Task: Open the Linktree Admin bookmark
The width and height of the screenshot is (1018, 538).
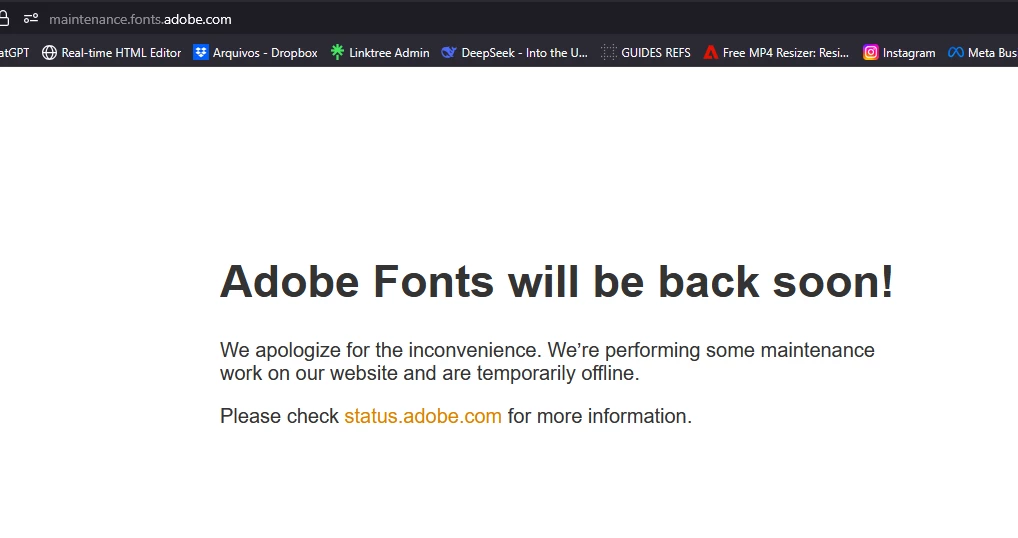Action: [x=380, y=53]
